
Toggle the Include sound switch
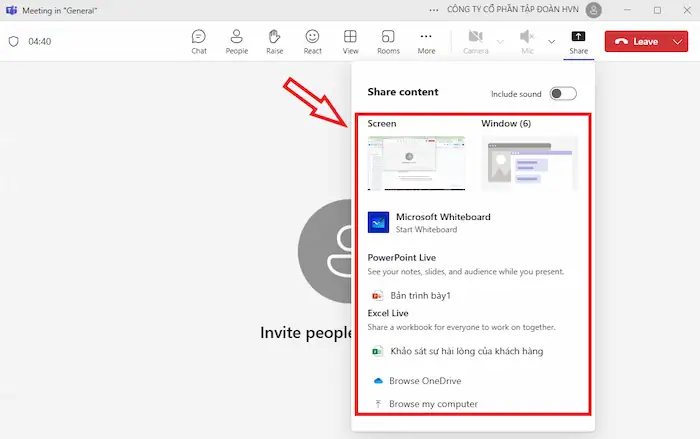(563, 94)
